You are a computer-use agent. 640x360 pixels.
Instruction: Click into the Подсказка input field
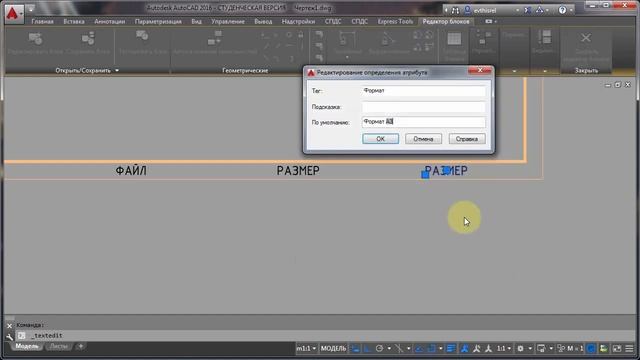(x=423, y=107)
